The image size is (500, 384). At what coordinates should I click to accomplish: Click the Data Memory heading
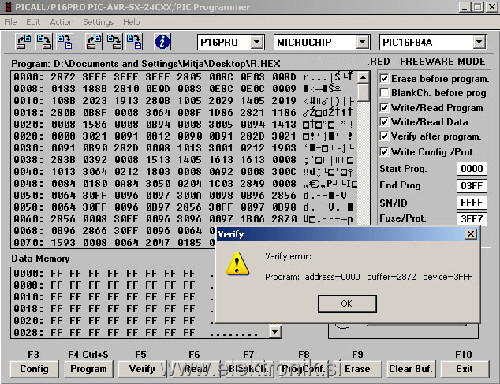point(40,259)
